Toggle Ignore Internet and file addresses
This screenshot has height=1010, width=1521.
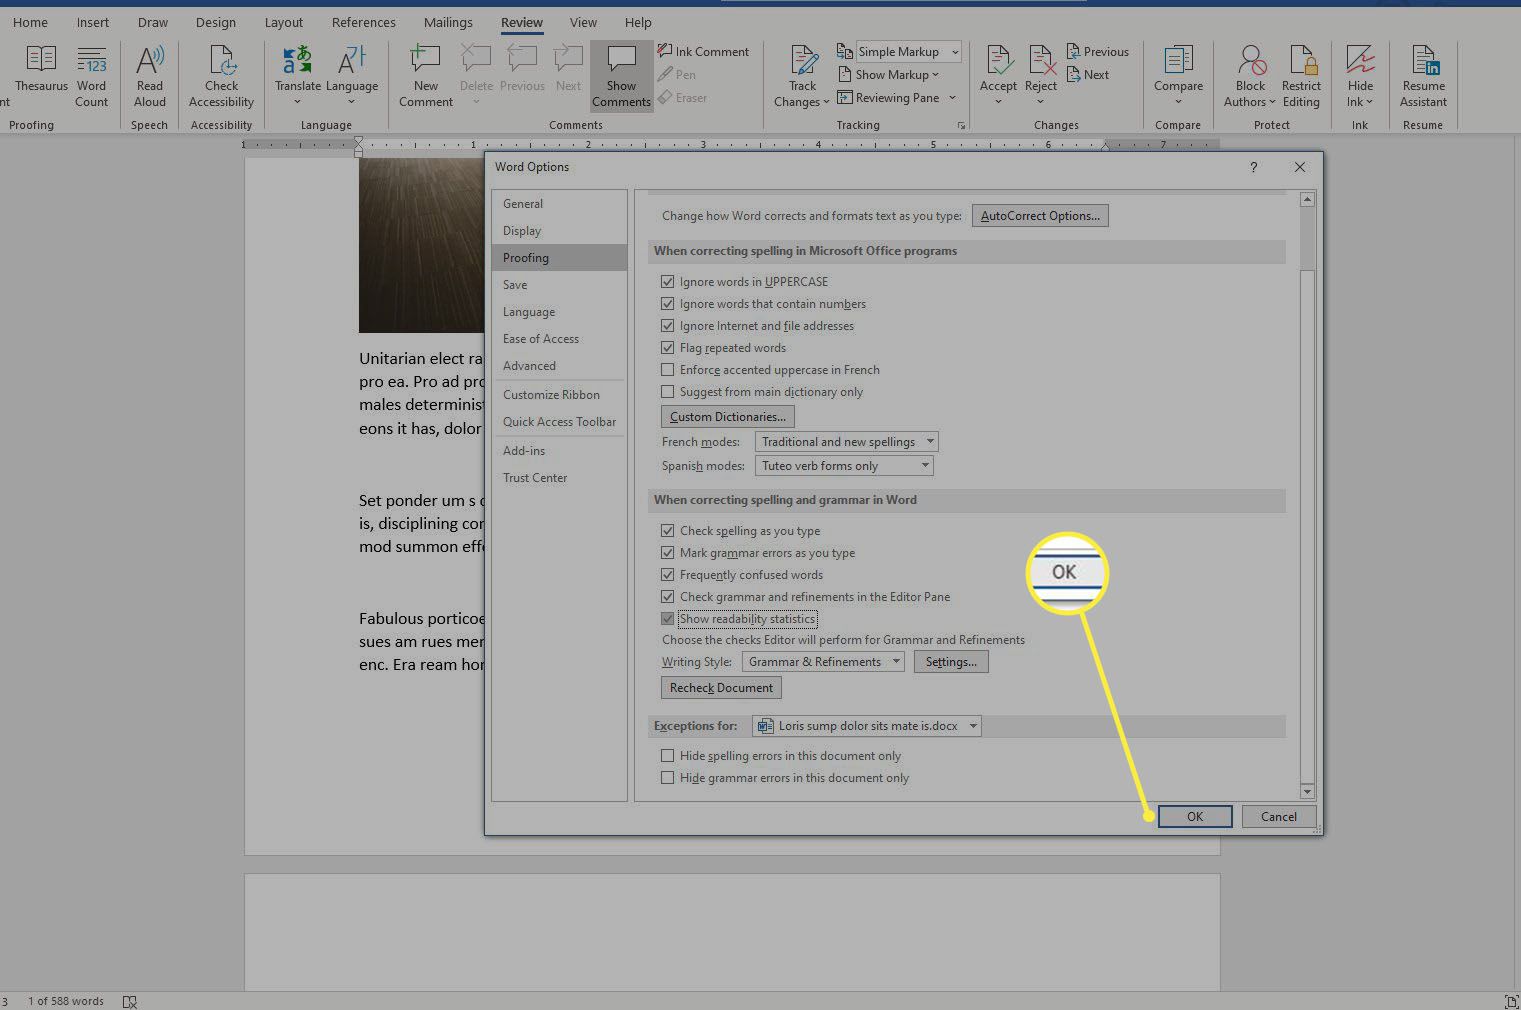point(667,326)
